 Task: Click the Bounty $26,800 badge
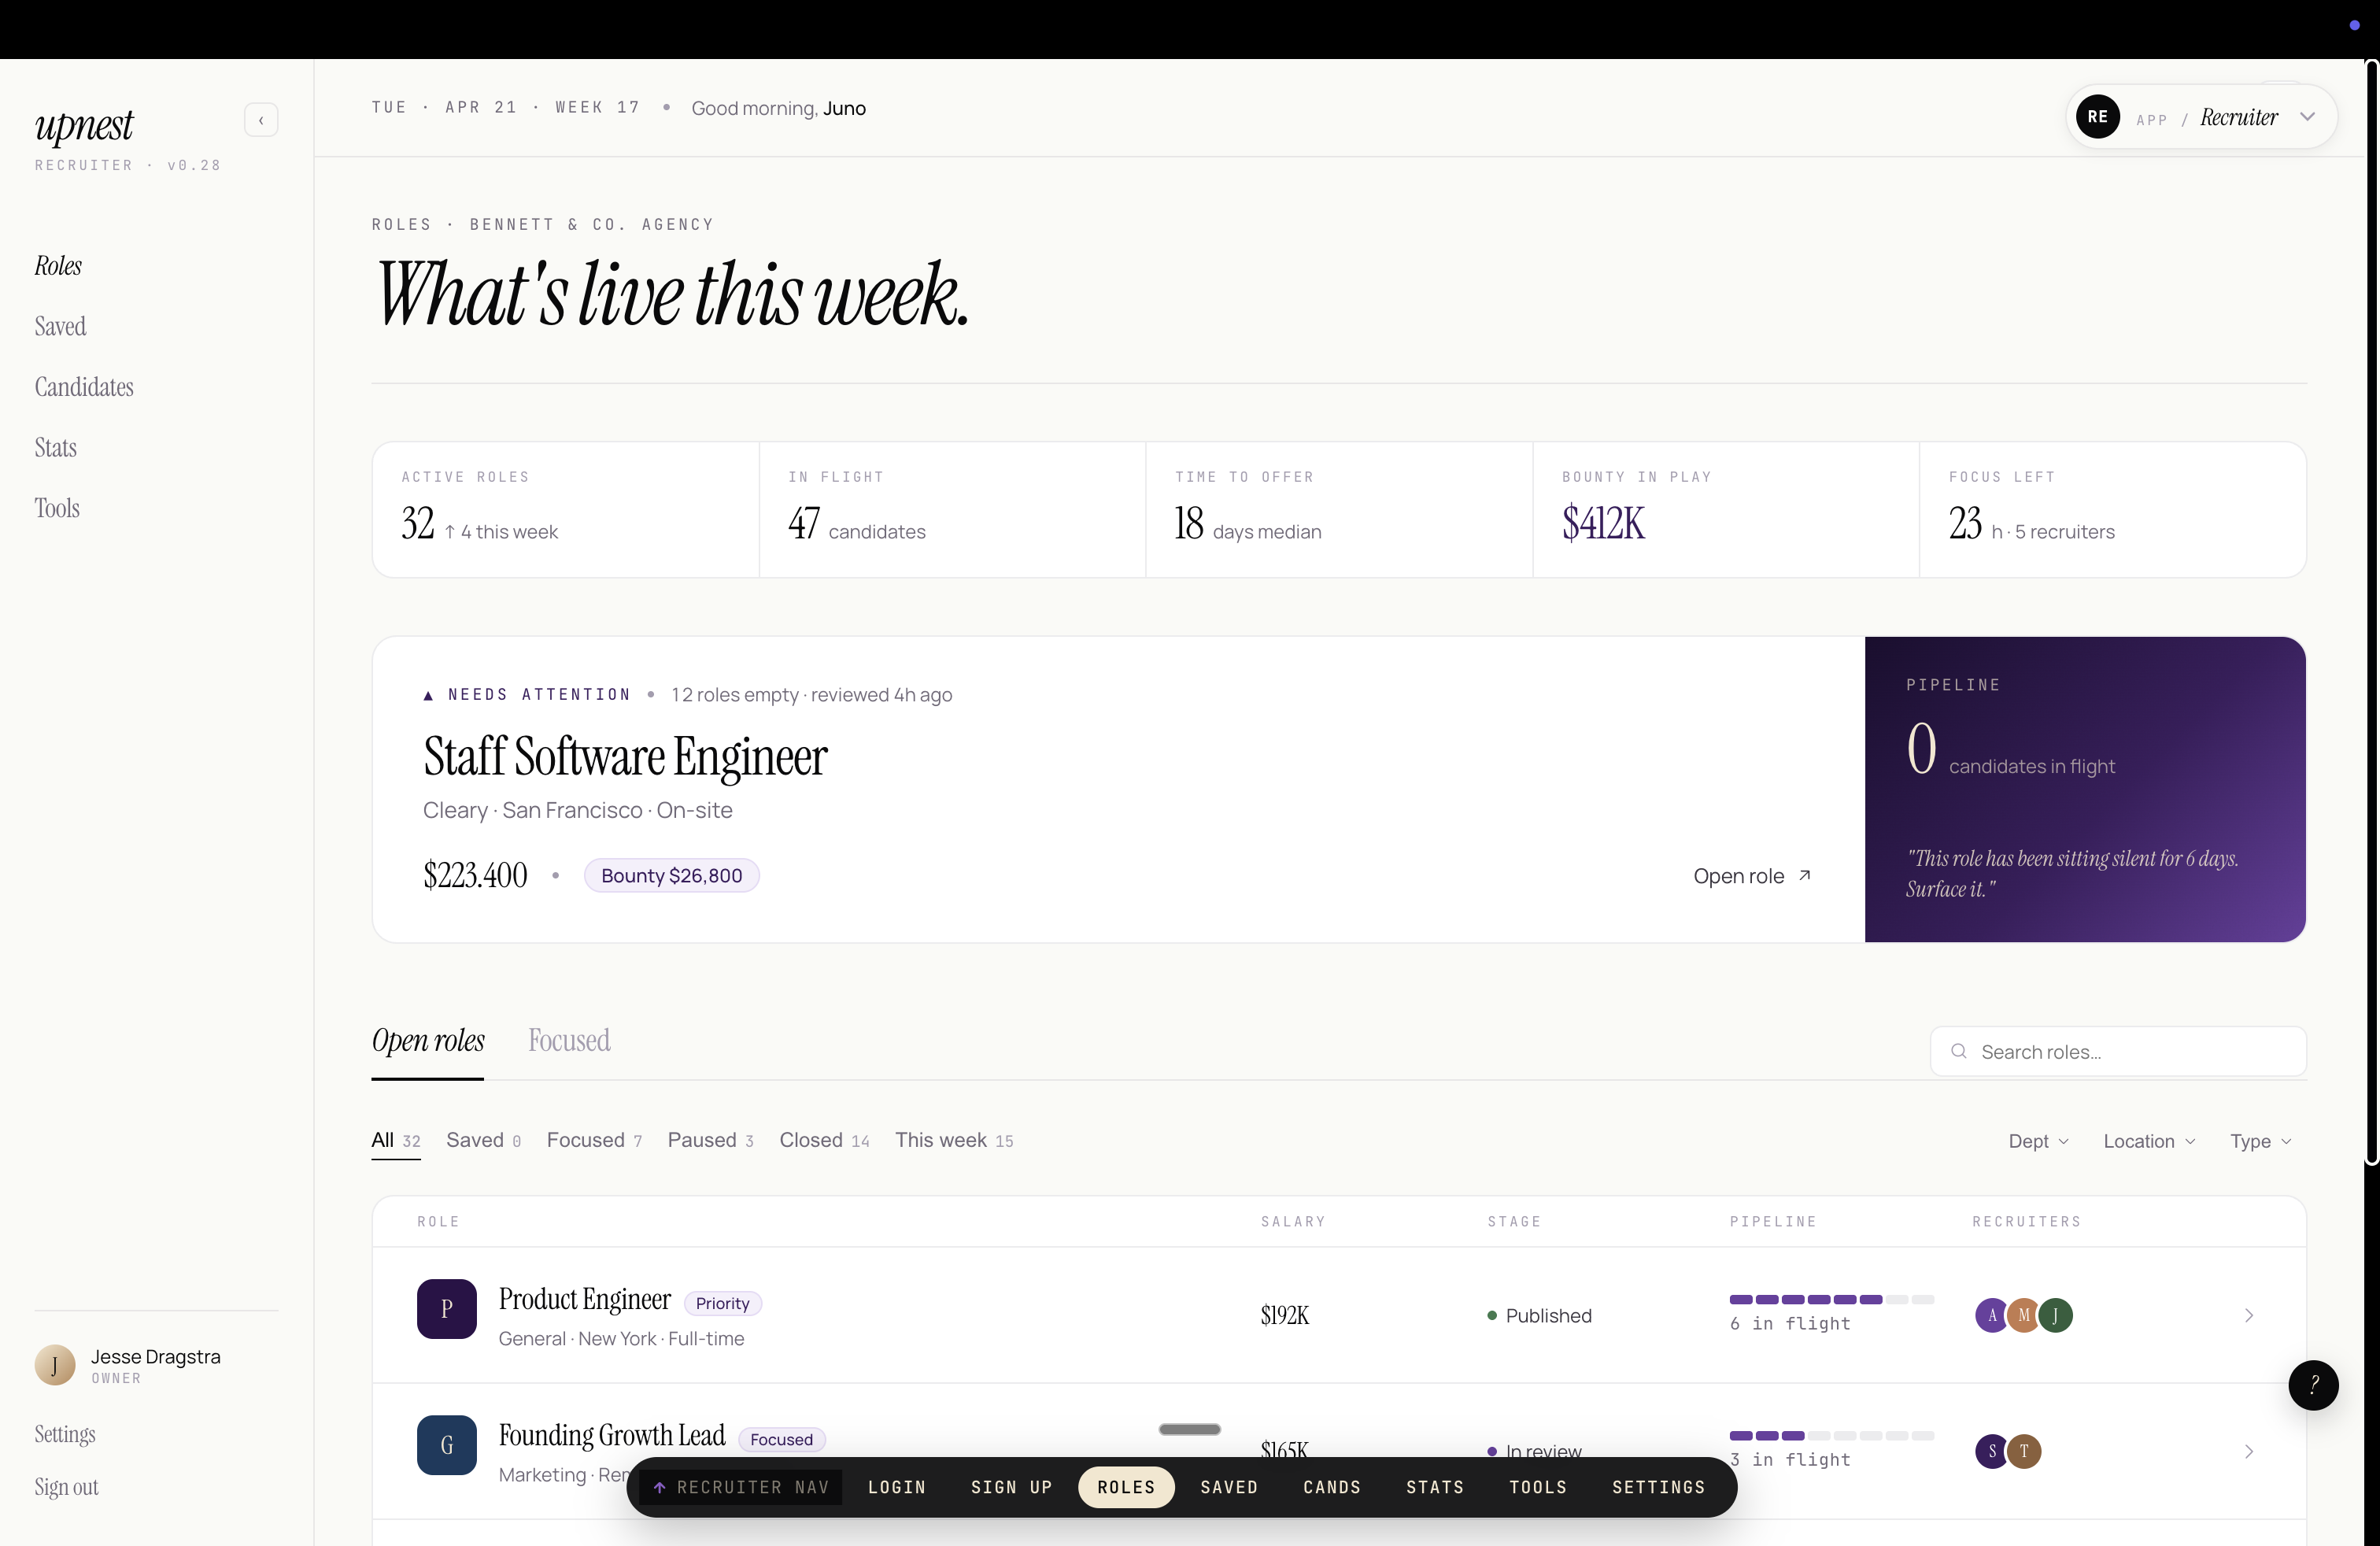pyautogui.click(x=672, y=876)
